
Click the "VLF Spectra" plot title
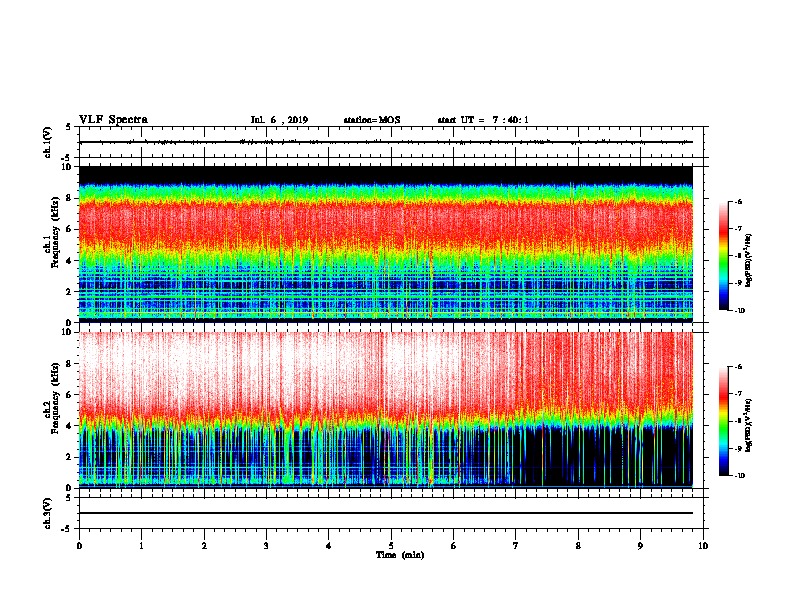113,120
